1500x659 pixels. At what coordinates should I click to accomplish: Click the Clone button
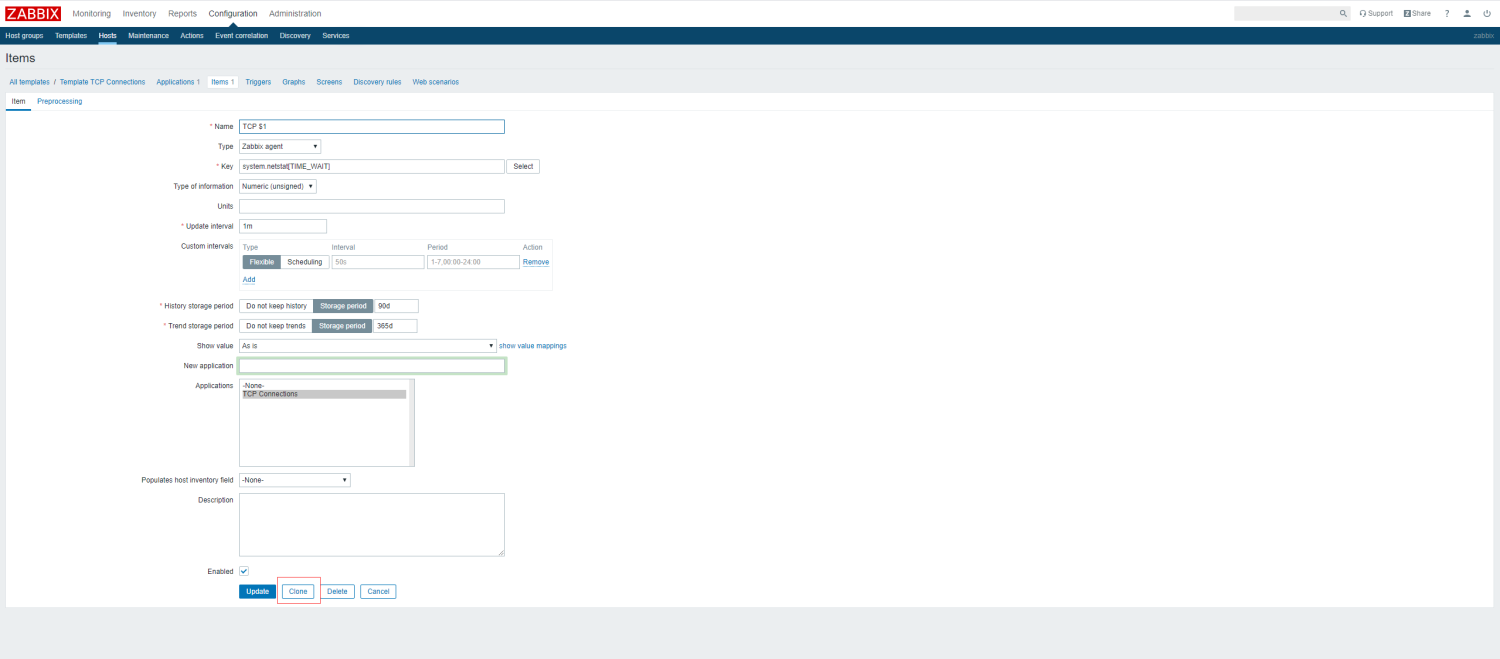click(x=298, y=592)
